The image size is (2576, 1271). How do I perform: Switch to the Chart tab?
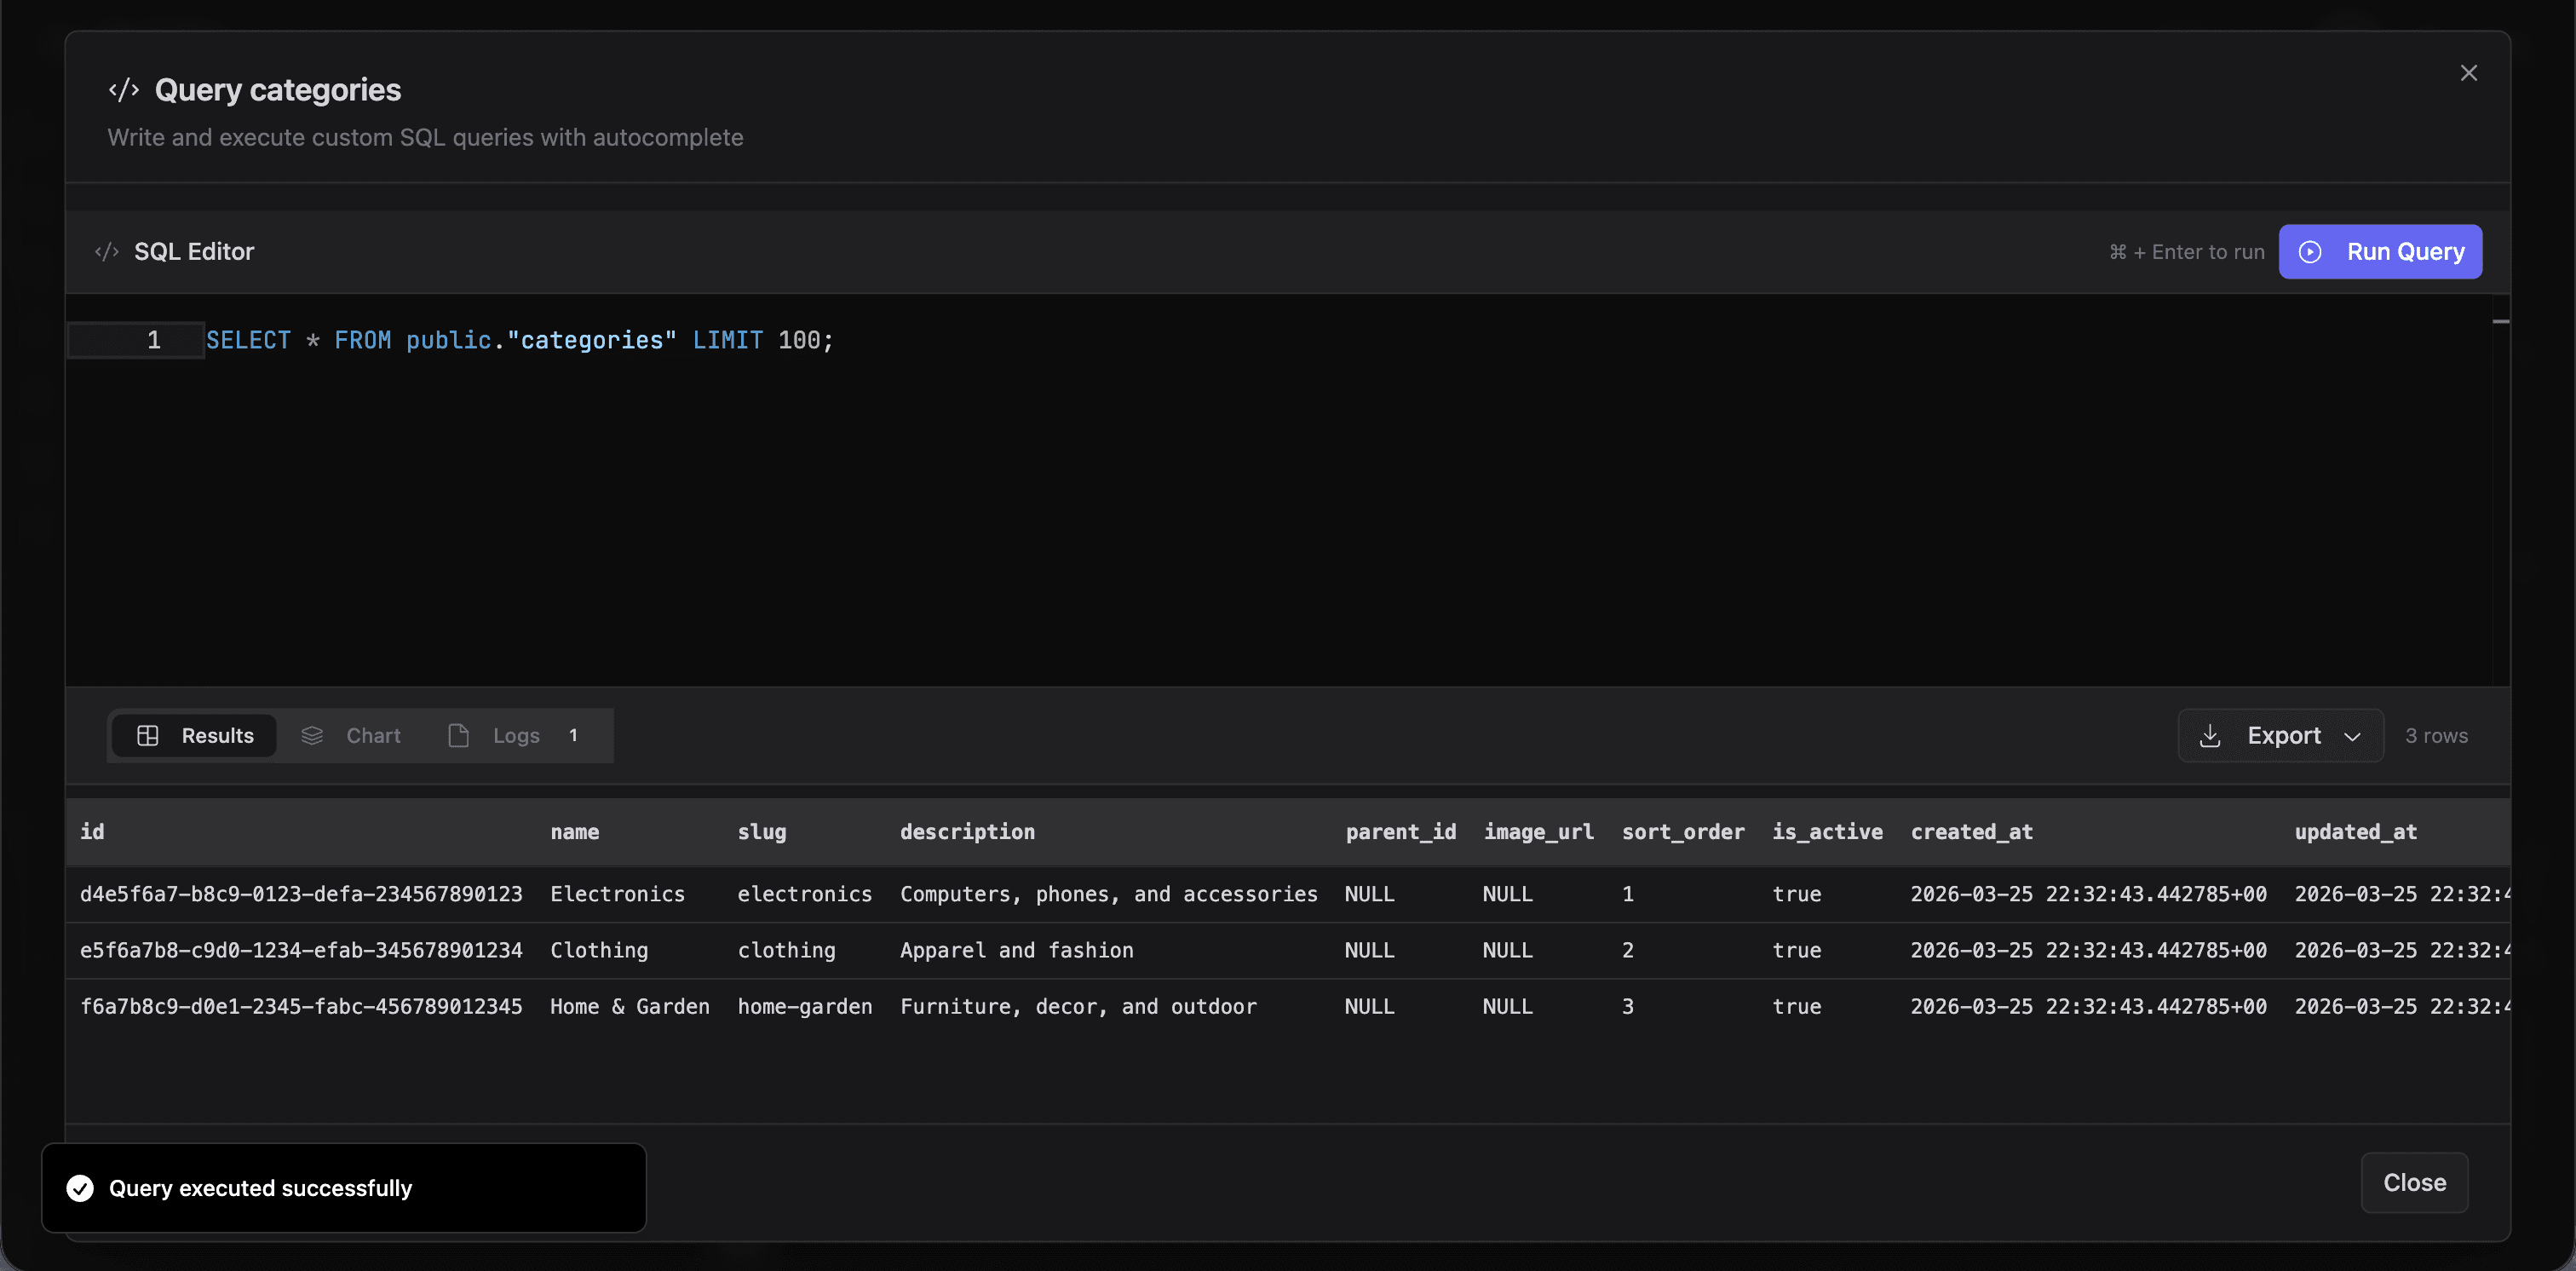(373, 736)
